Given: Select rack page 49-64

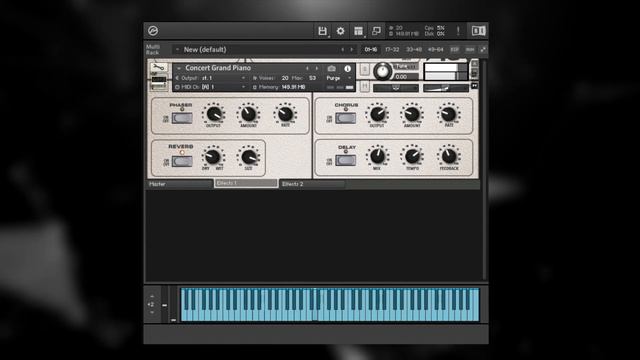Looking at the screenshot, I should tap(435, 49).
